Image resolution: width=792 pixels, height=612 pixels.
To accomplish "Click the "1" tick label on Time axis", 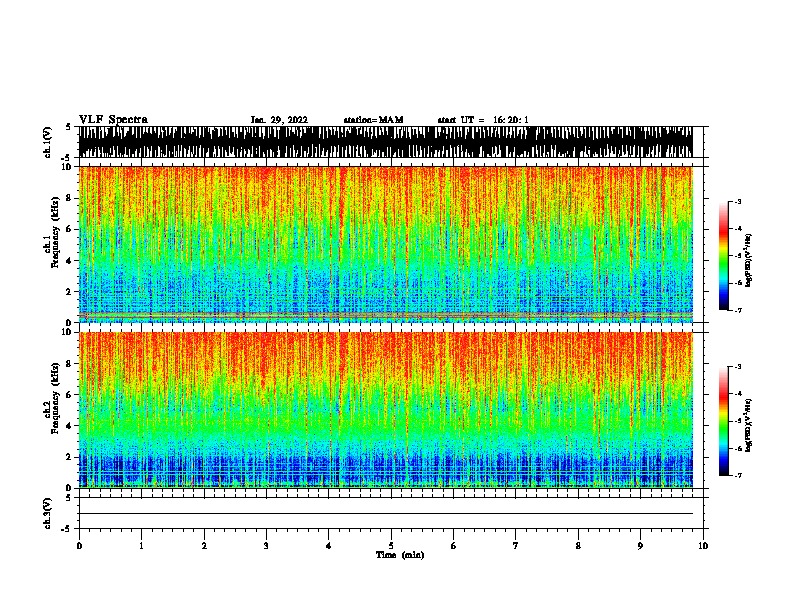I will pyautogui.click(x=141, y=546).
